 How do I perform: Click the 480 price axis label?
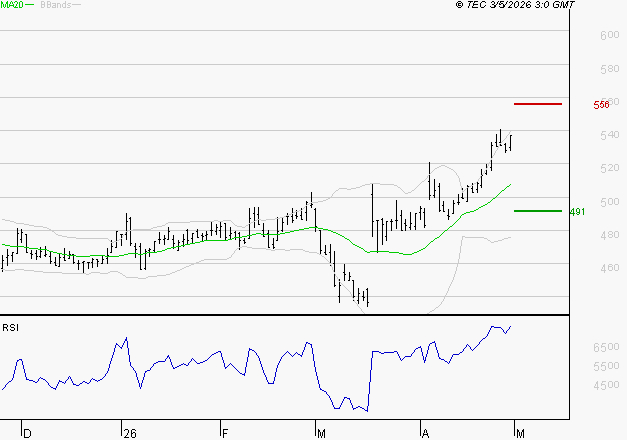point(610,235)
